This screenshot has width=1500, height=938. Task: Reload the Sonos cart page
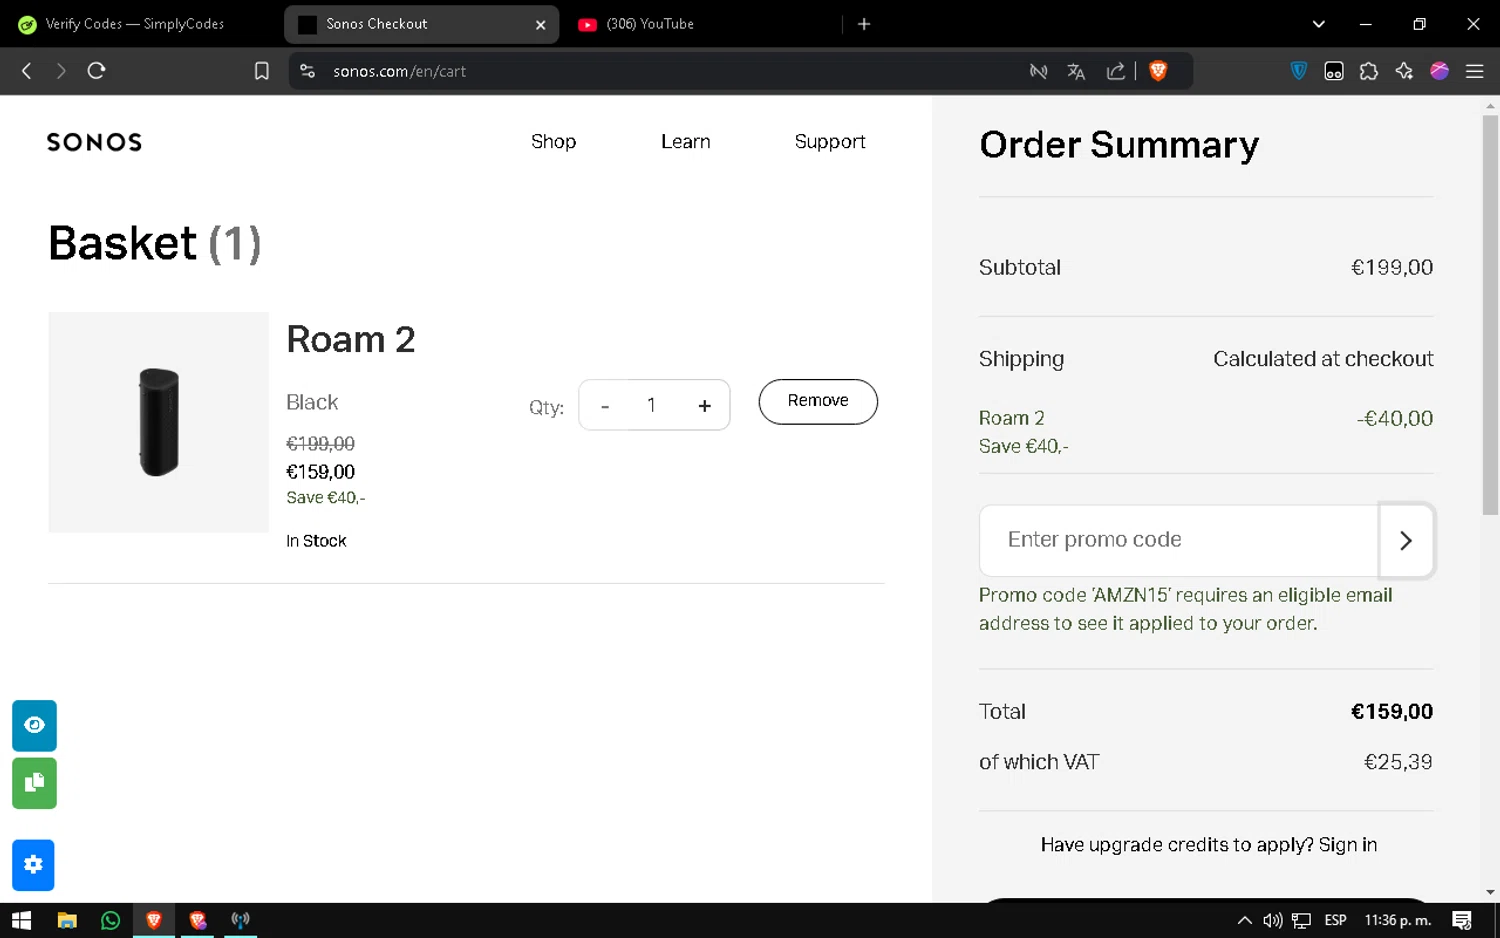pyautogui.click(x=96, y=71)
